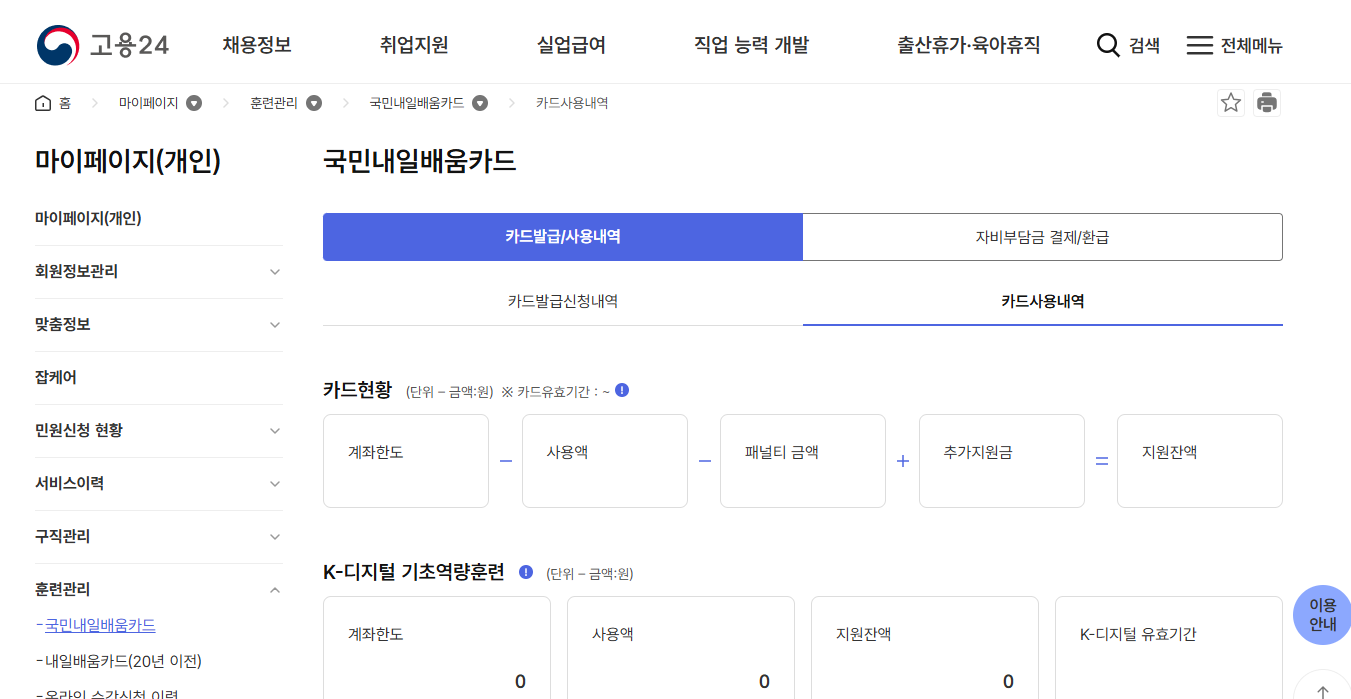Open 취업지원 top menu
The height and width of the screenshot is (699, 1351).
(414, 45)
